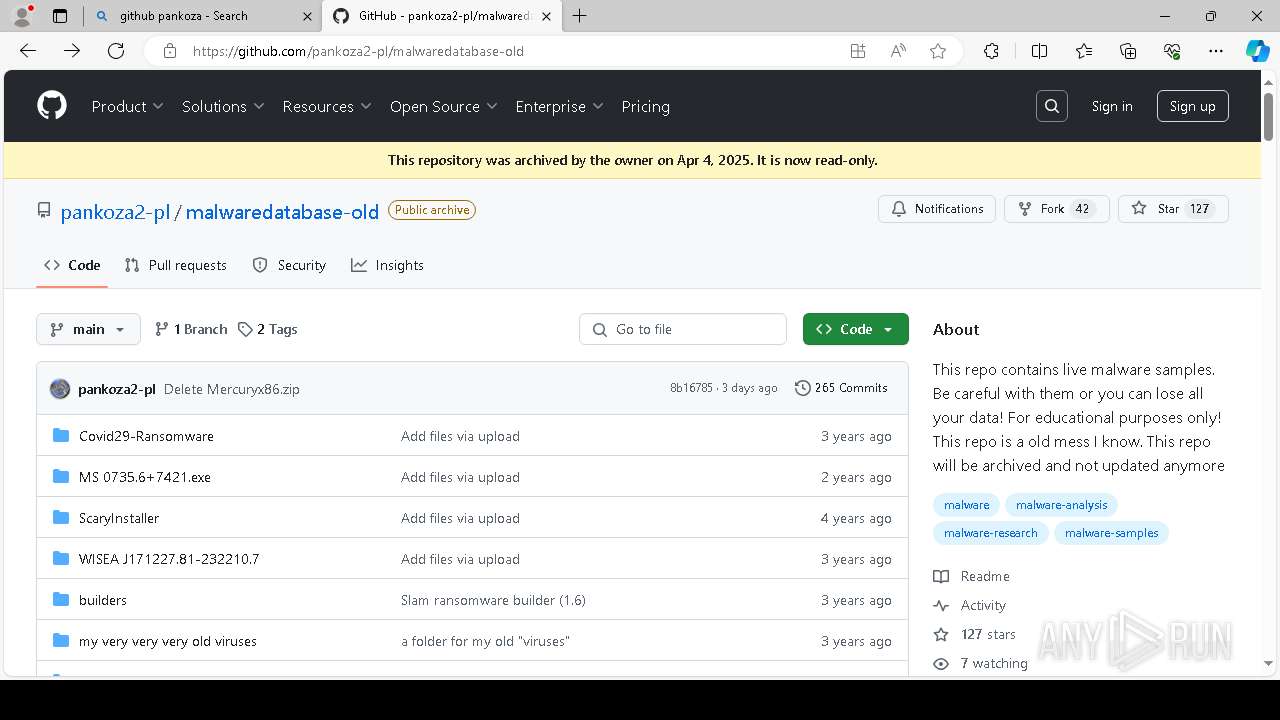1280x720 pixels.
Task: Open the Read aloud icon in address bar
Action: [x=898, y=51]
